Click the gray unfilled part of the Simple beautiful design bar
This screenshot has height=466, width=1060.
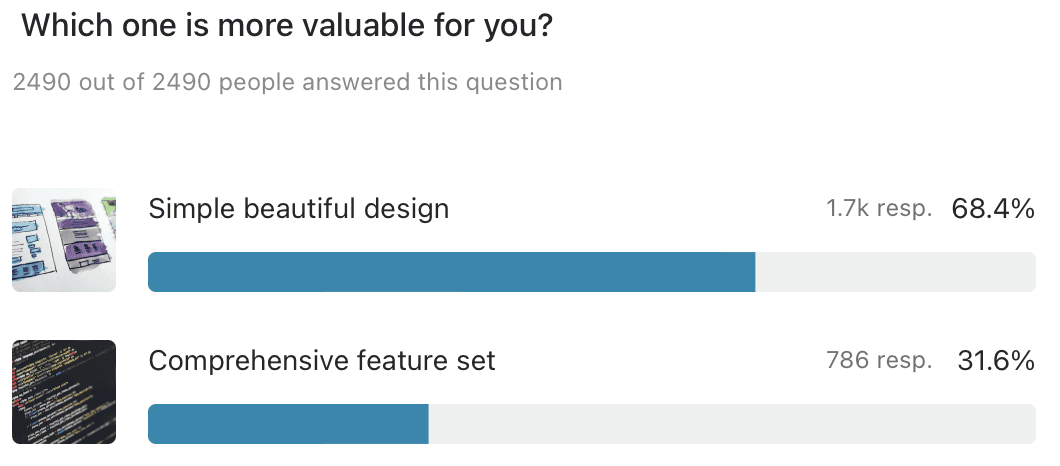coord(895,272)
